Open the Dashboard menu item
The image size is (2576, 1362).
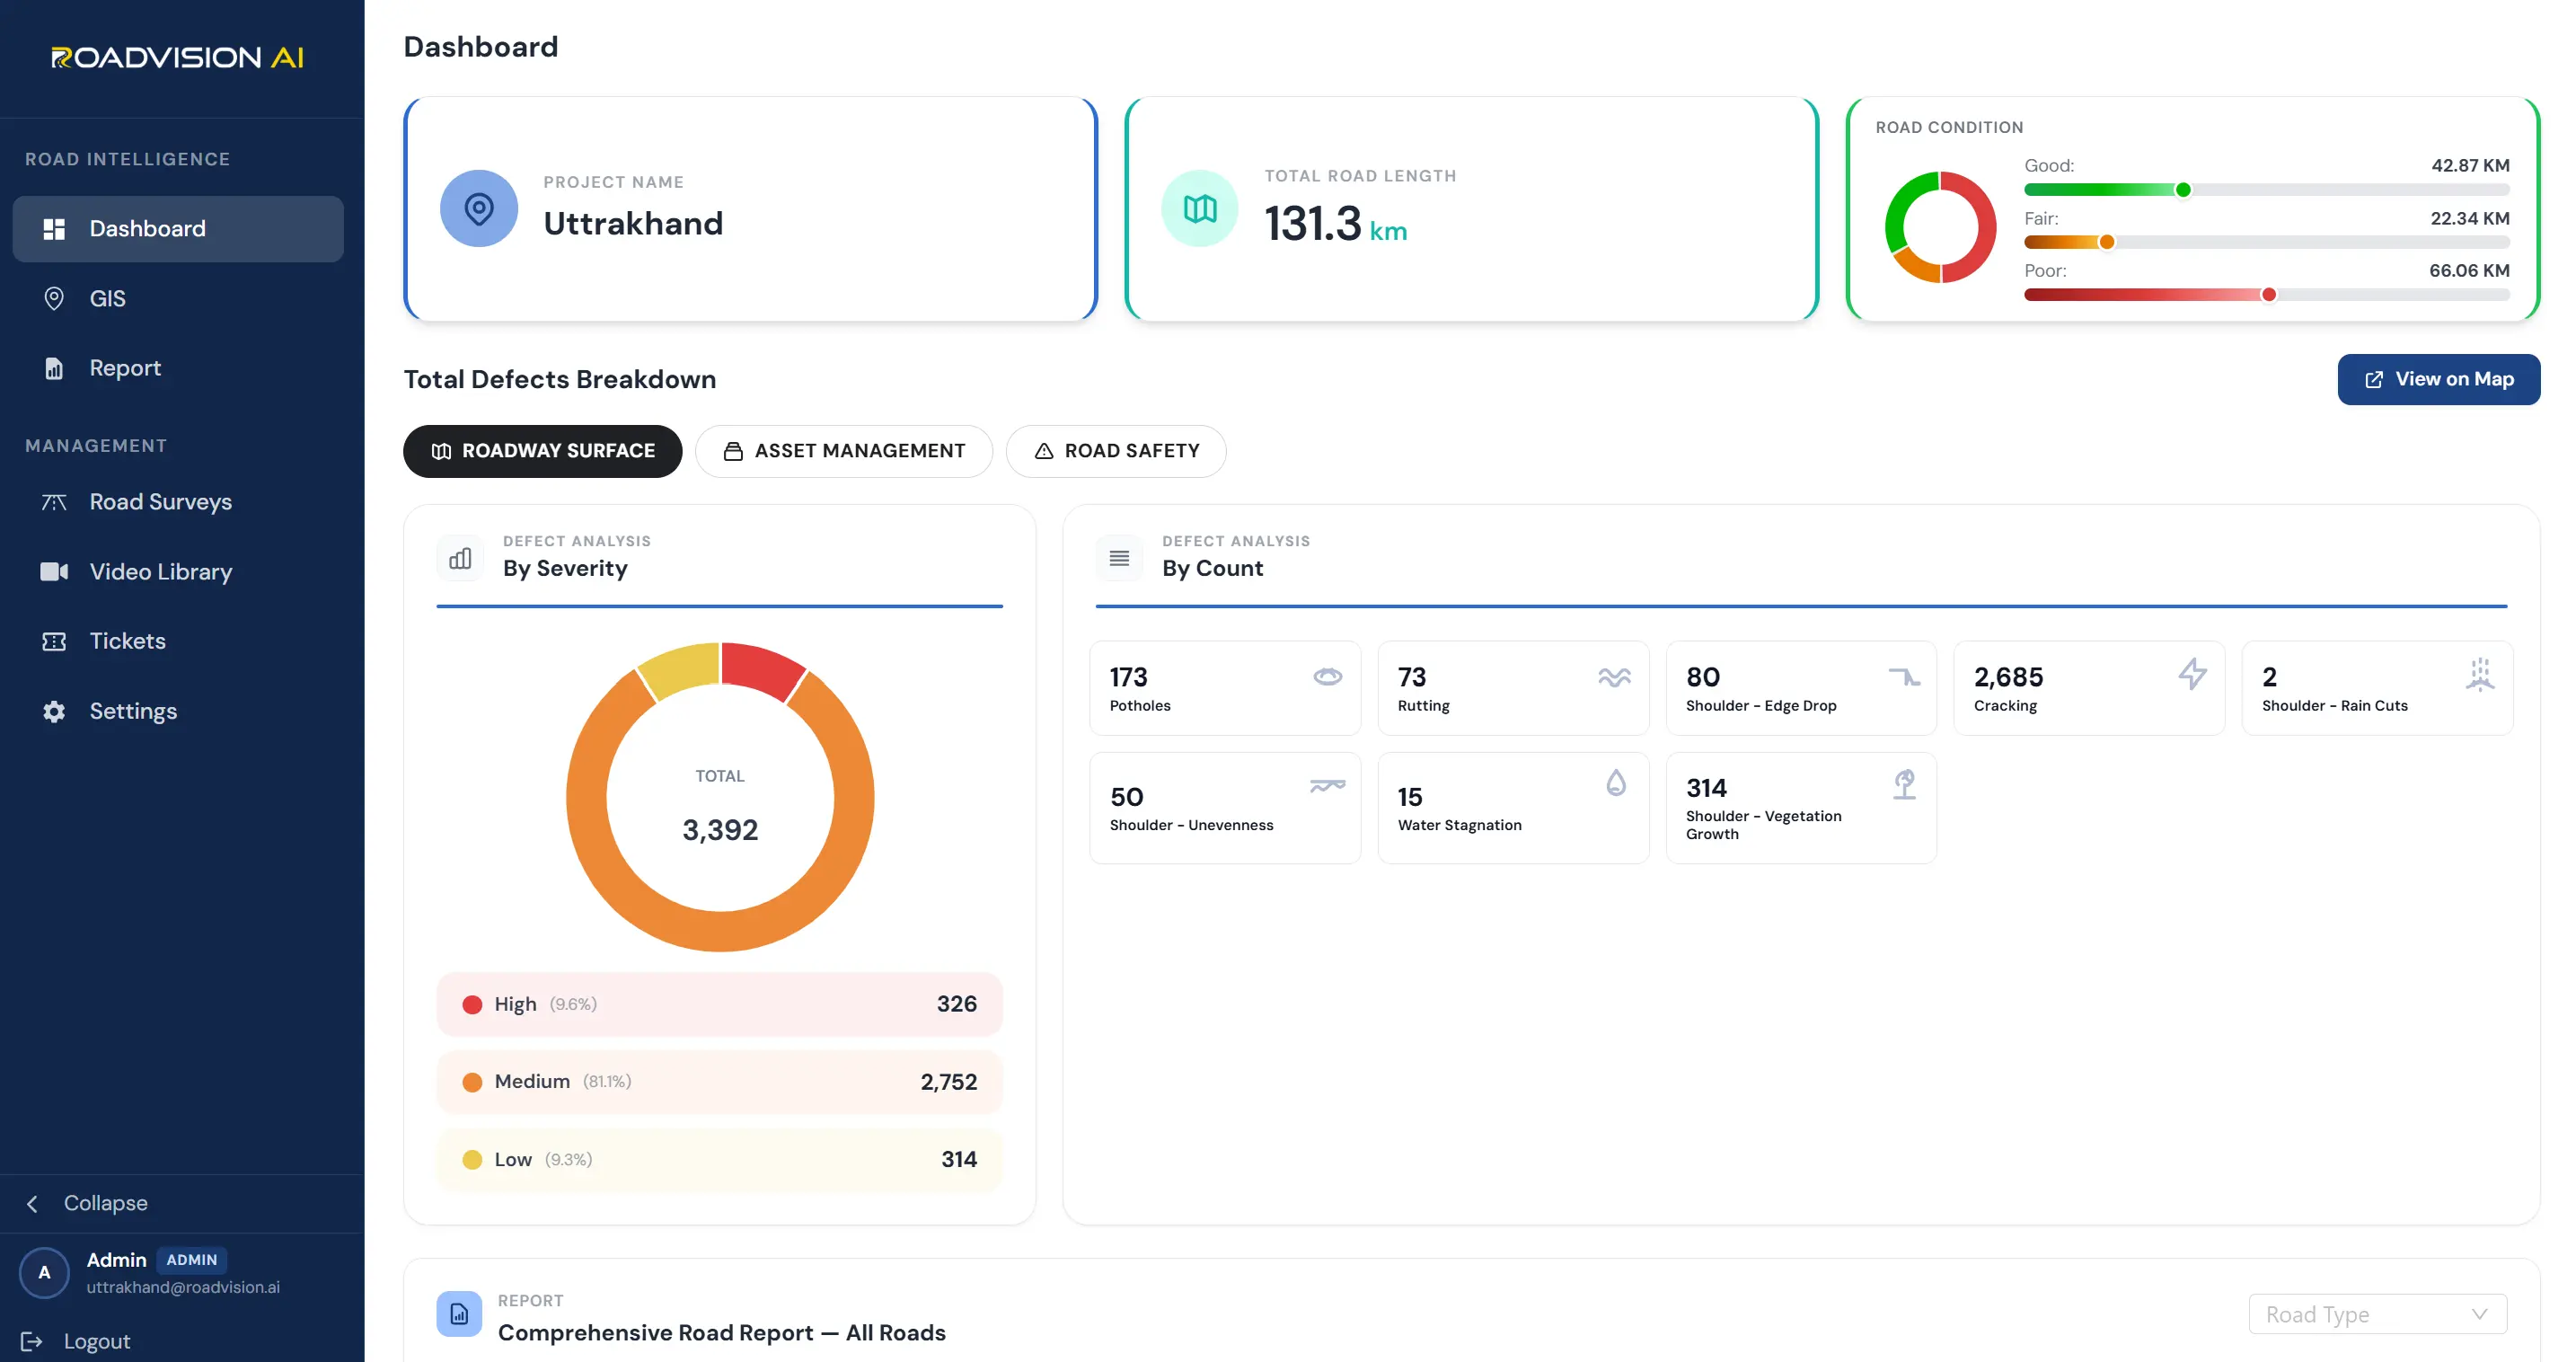coord(178,229)
